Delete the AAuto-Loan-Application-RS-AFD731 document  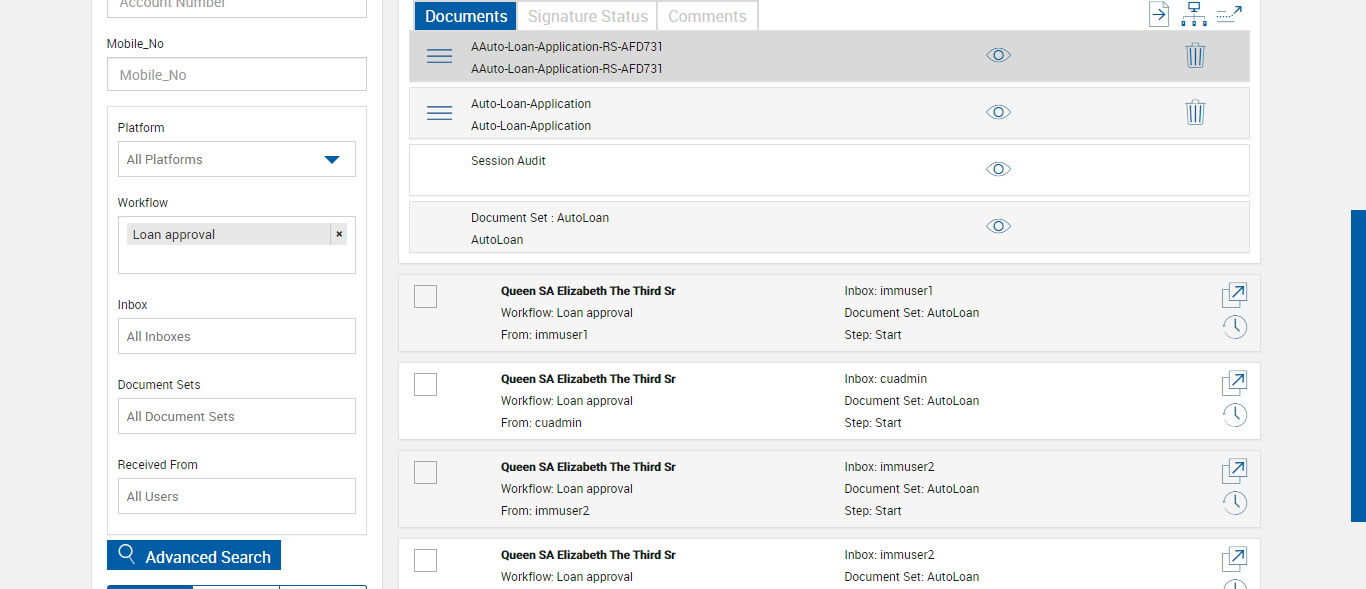coord(1195,56)
